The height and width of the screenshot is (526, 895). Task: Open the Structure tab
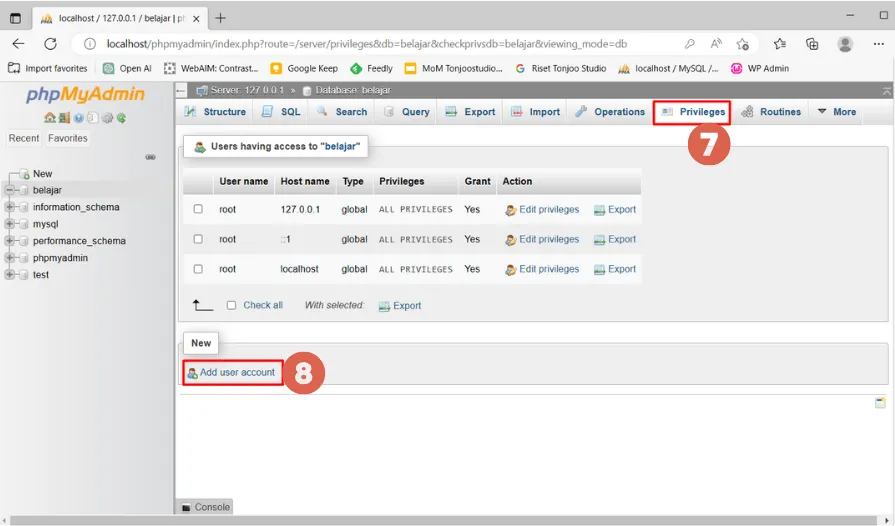[x=215, y=112]
